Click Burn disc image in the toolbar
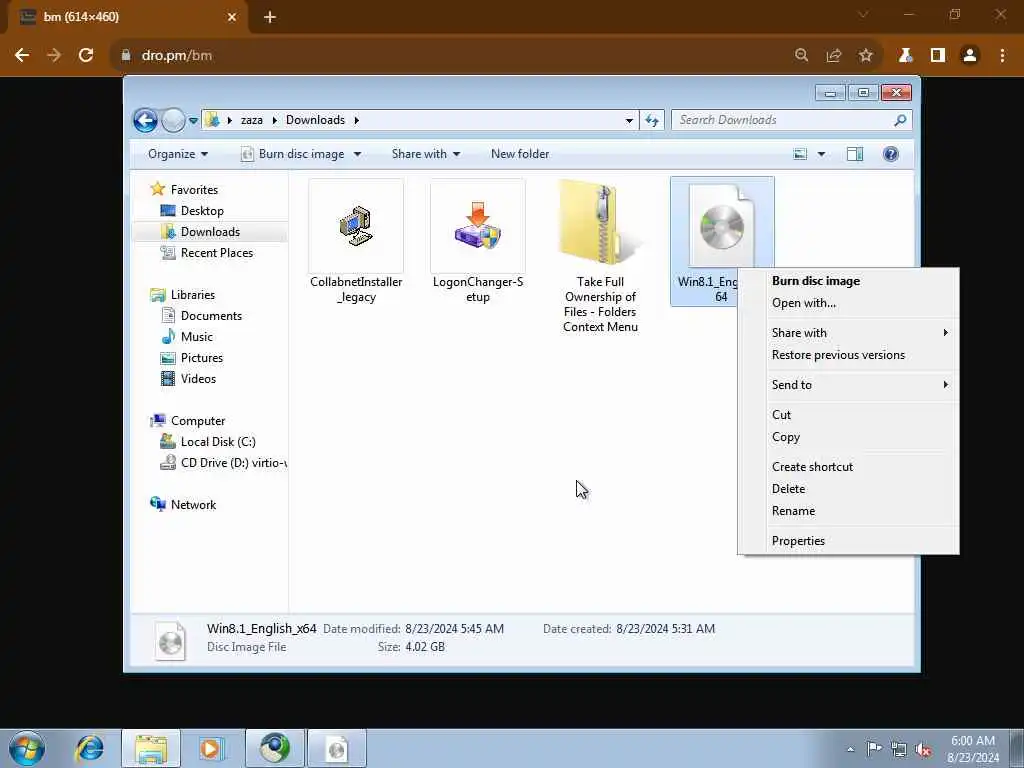The image size is (1024, 768). tap(293, 154)
